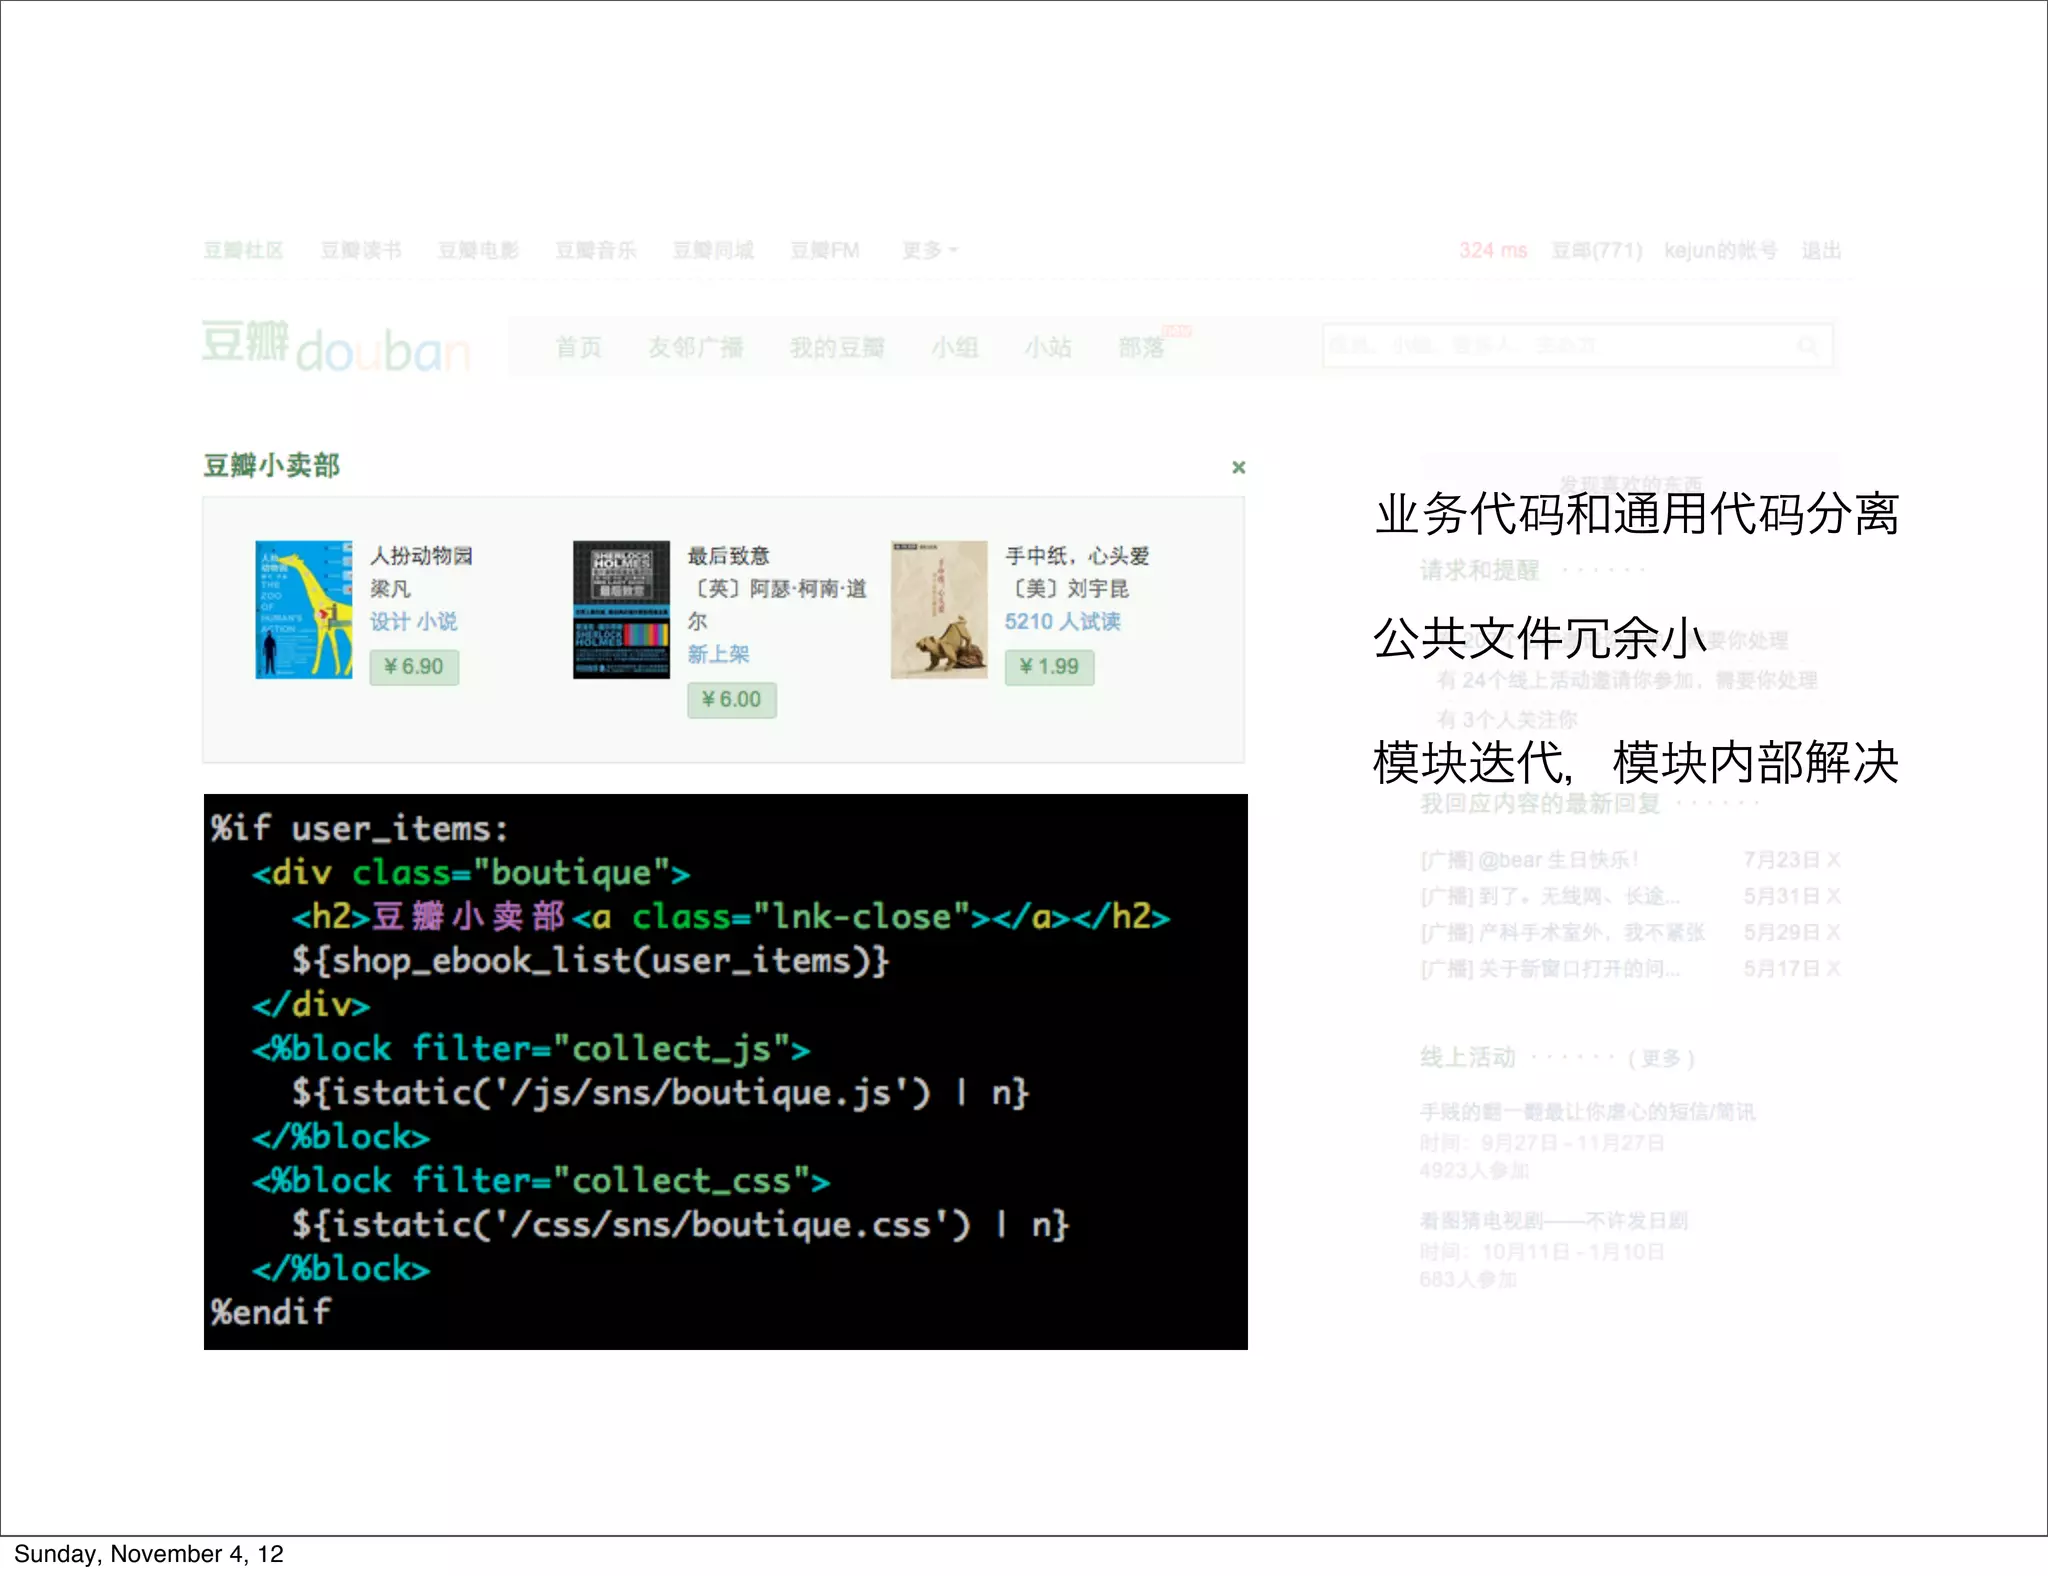Open the origami book cover thumbnail
The image size is (2048, 1576).
pyautogui.click(x=939, y=610)
